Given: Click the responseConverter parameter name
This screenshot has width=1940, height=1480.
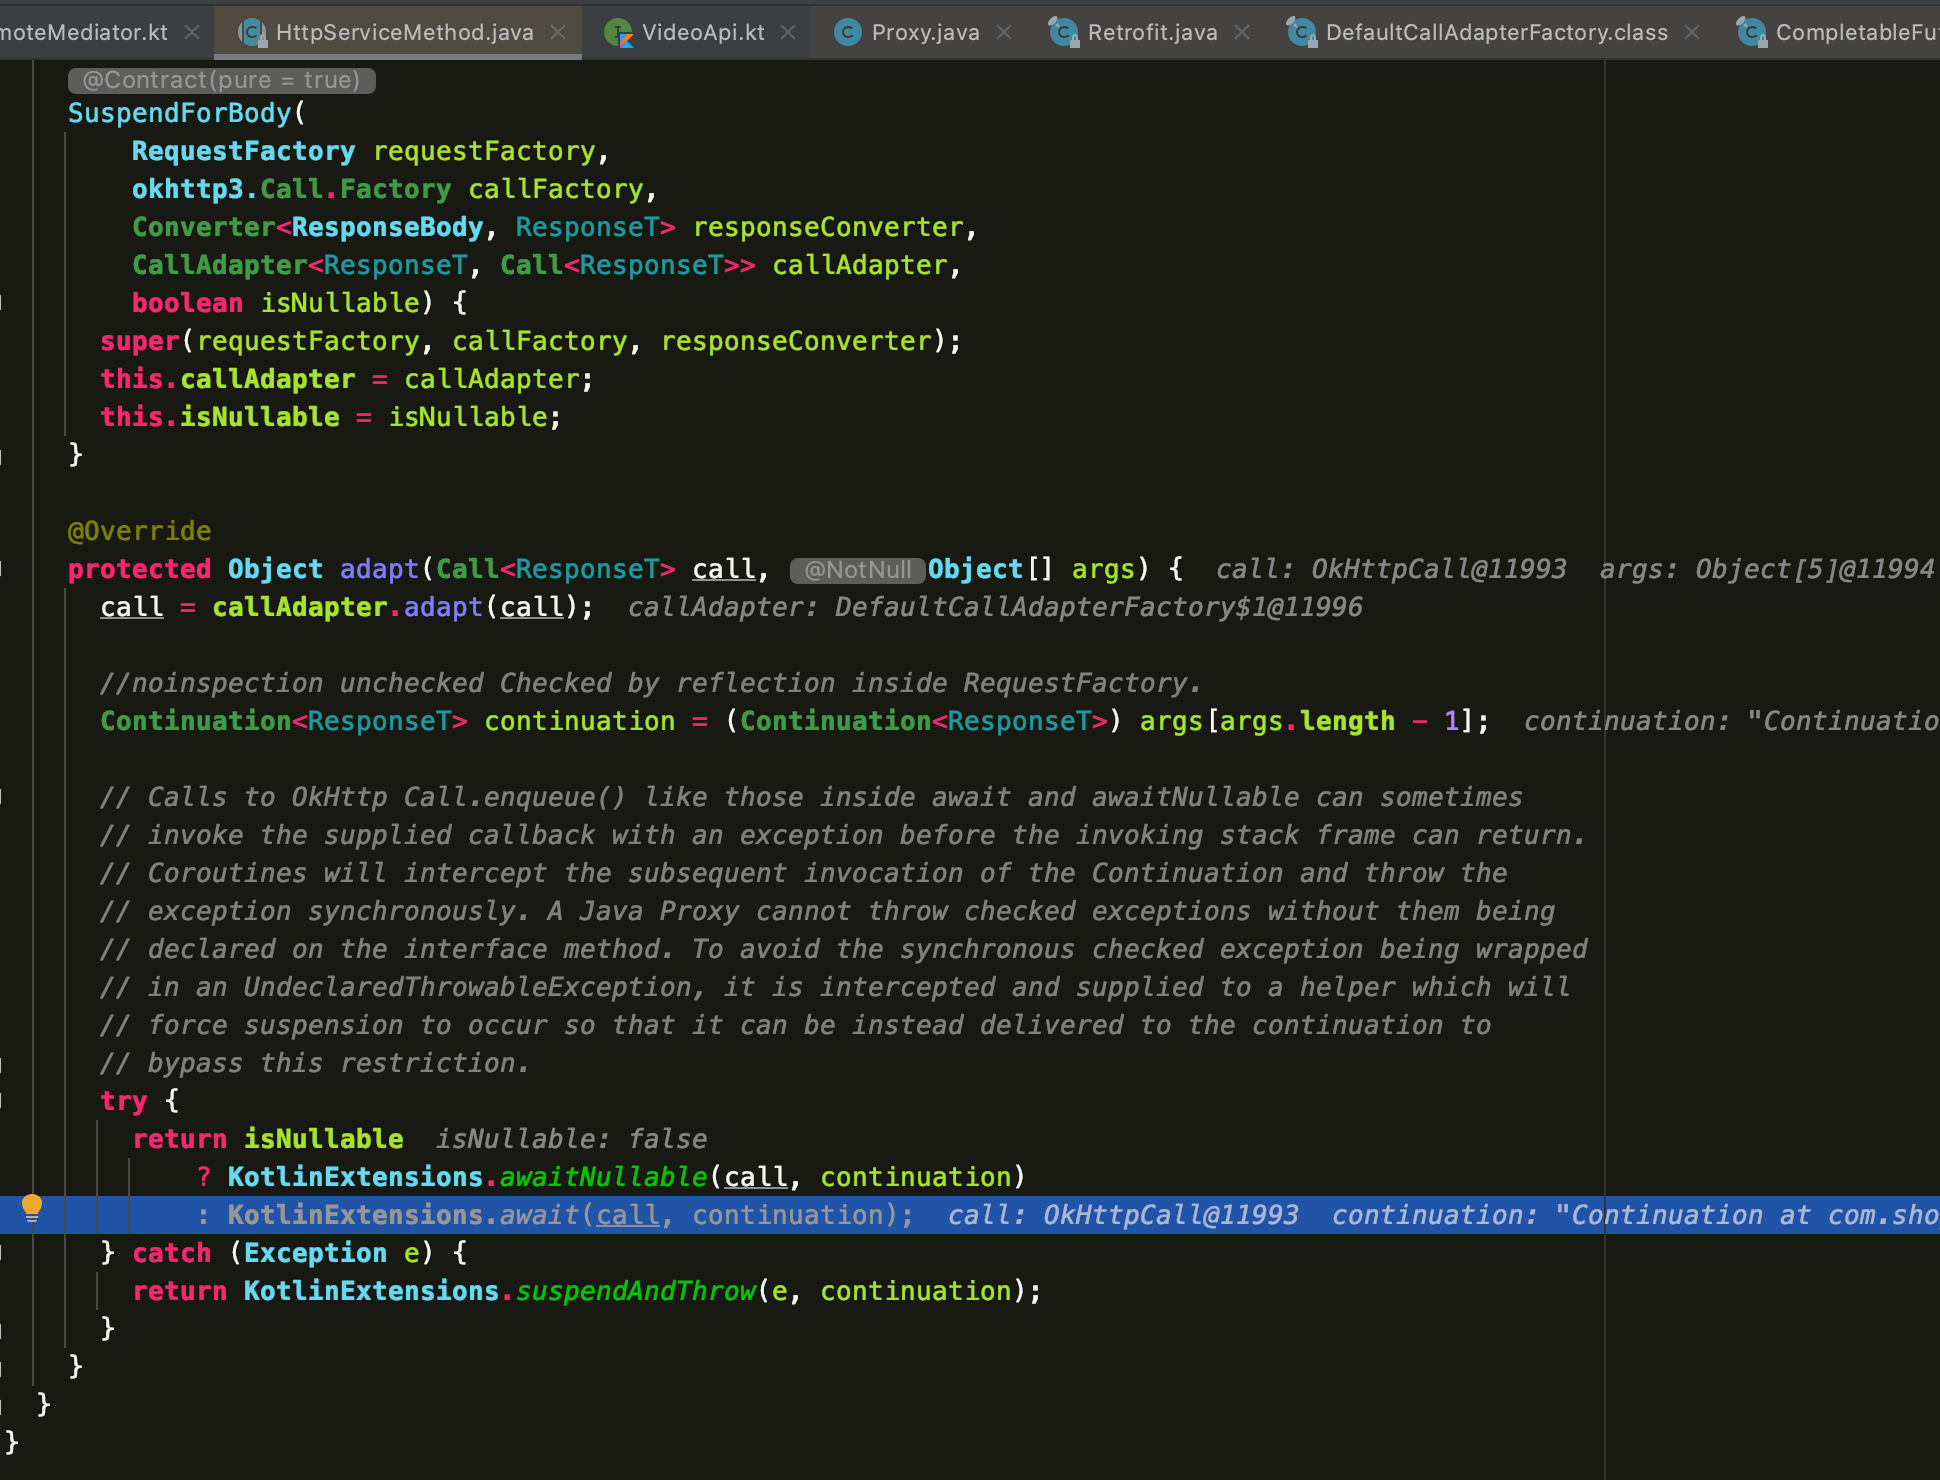Looking at the screenshot, I should point(828,227).
